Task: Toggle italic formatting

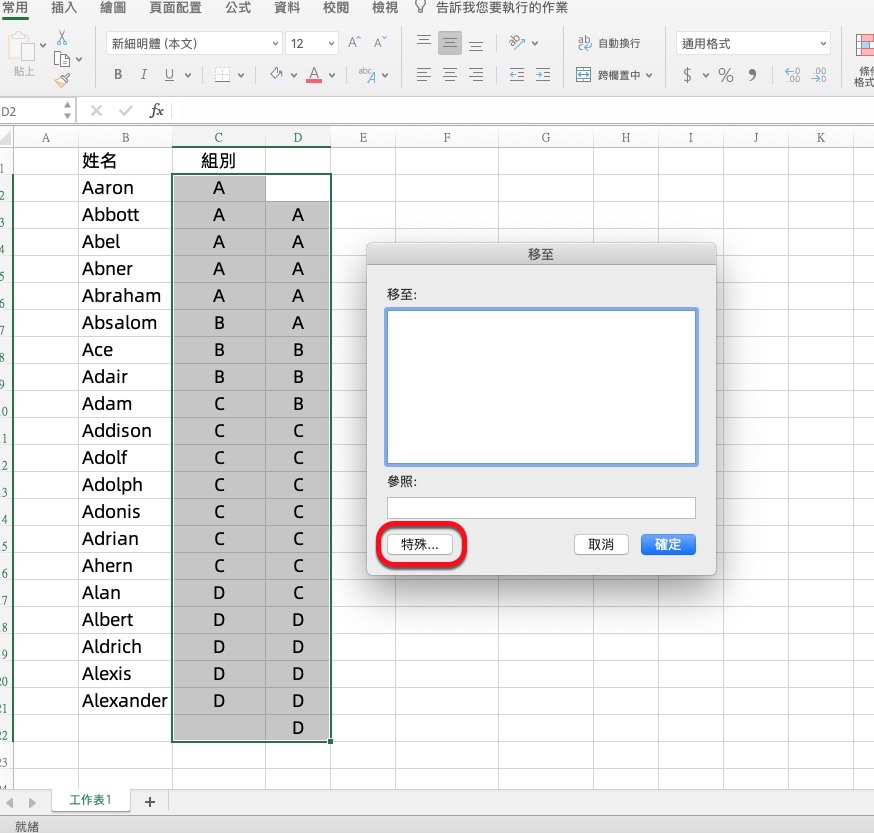Action: click(x=144, y=75)
